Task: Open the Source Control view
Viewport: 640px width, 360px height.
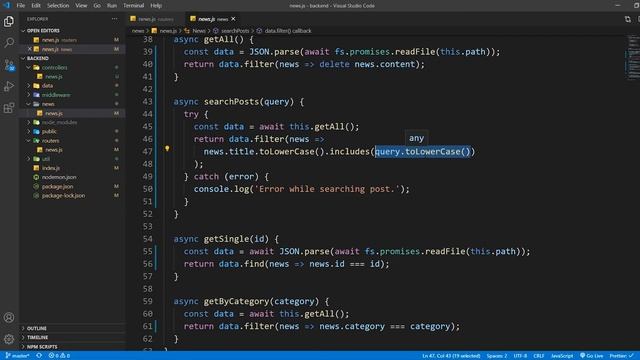Action: click(x=9, y=64)
